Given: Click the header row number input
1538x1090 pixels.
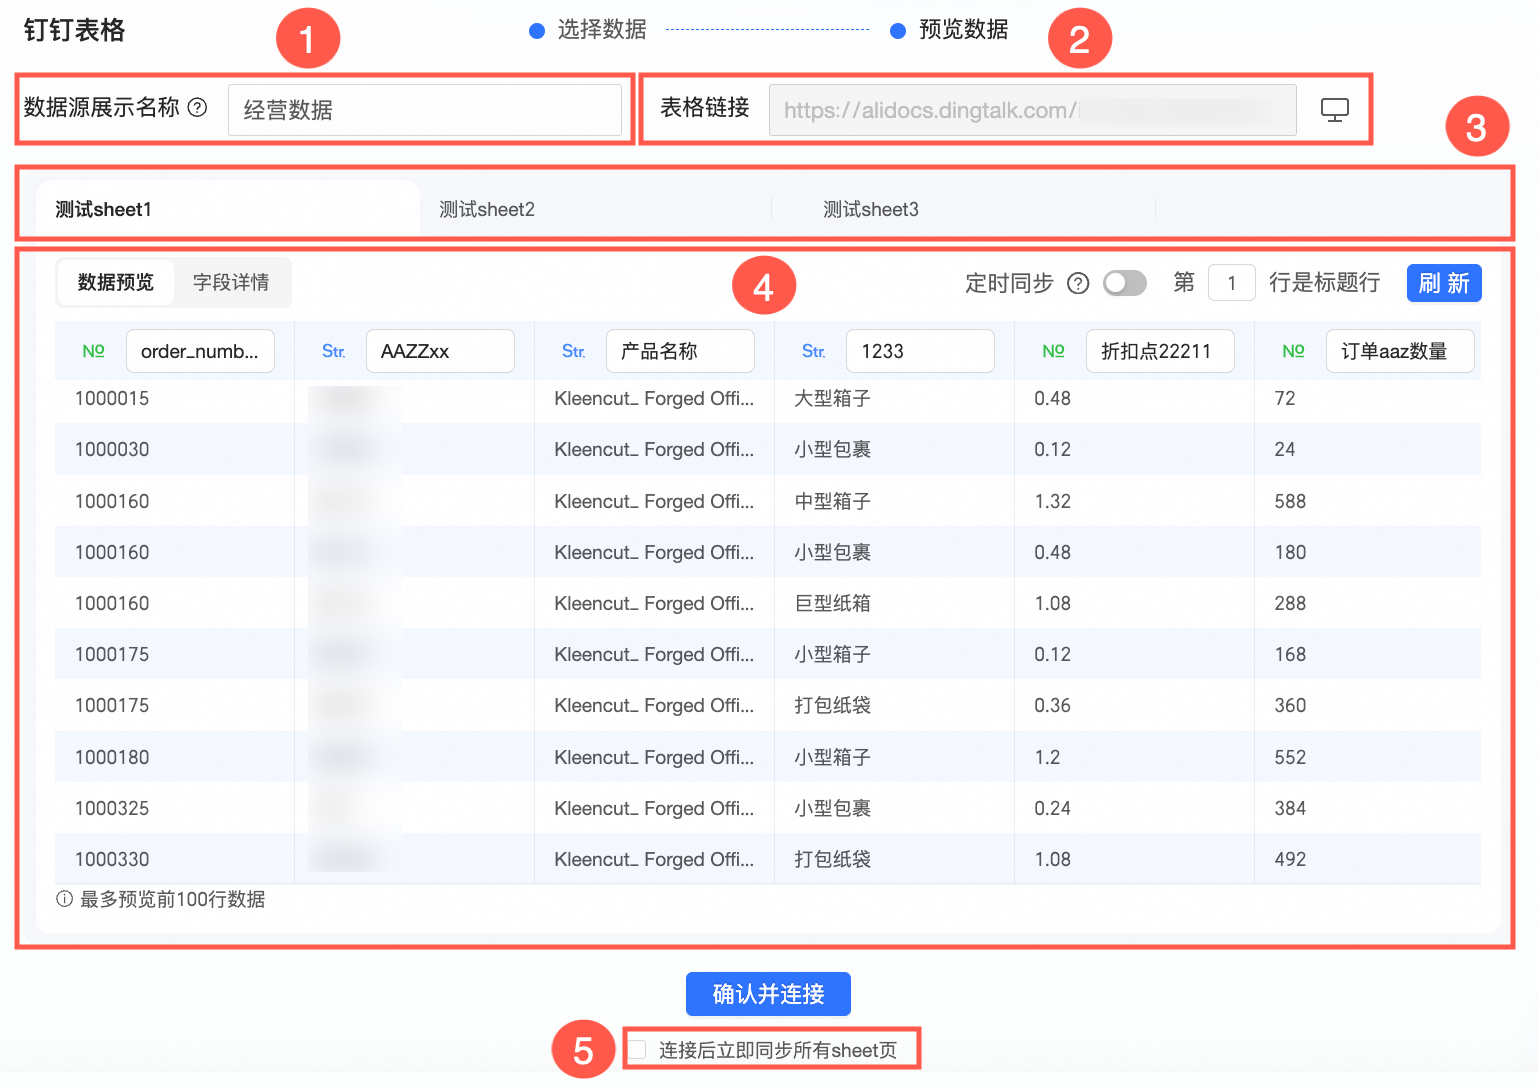Looking at the screenshot, I should click(1232, 283).
